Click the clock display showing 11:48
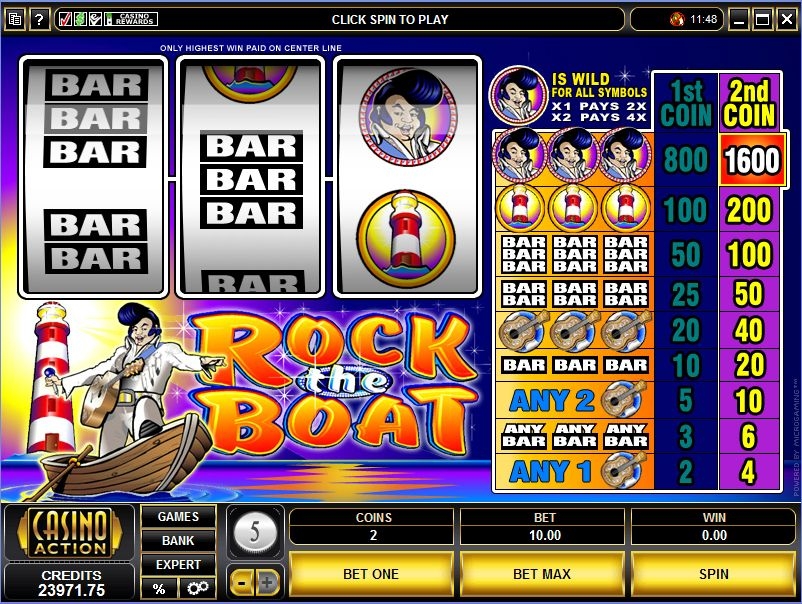This screenshot has width=802, height=604. coord(703,19)
